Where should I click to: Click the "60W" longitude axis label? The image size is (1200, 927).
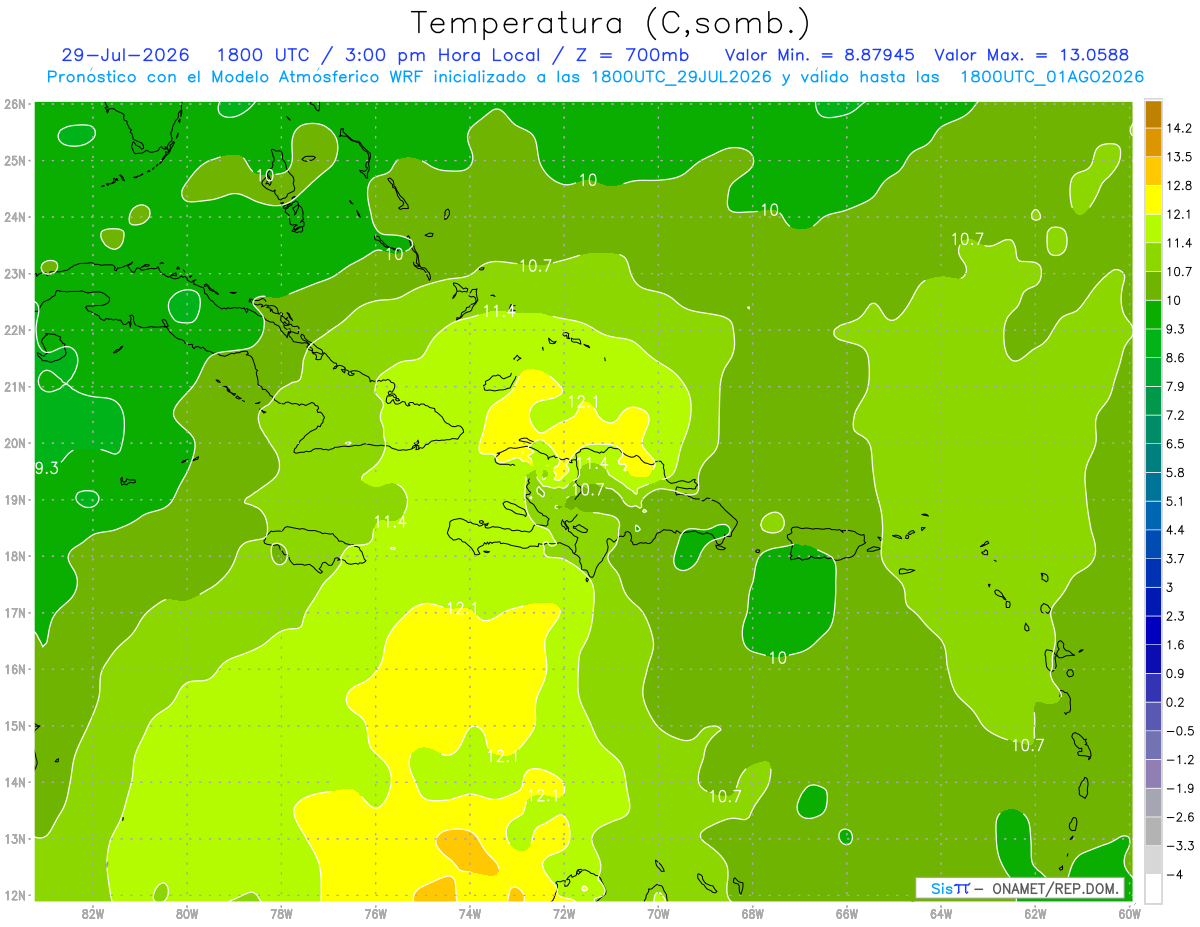coord(1130,913)
